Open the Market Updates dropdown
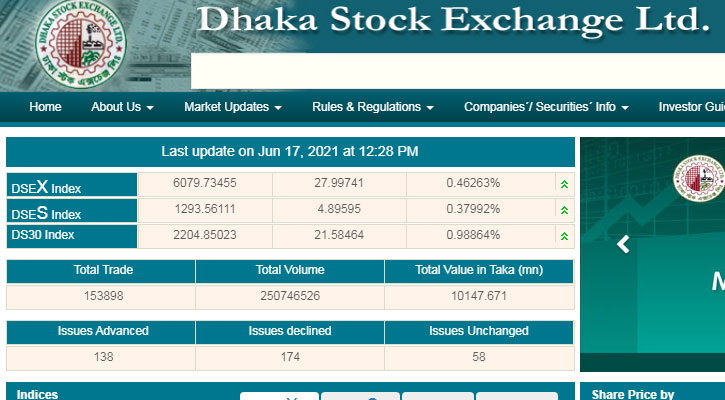 click(x=233, y=107)
